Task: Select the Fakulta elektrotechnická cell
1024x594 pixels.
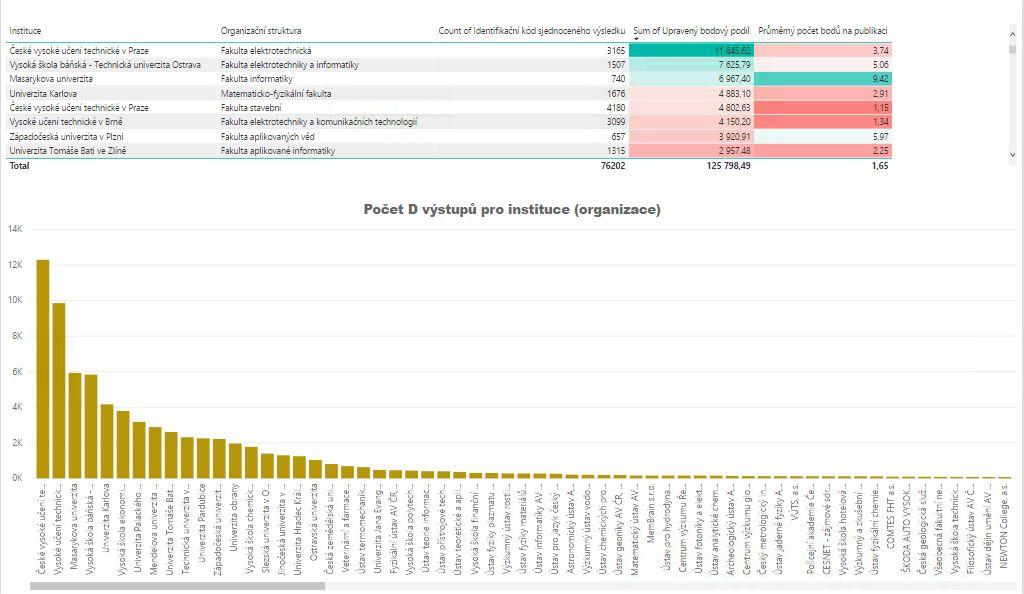Action: tap(266, 50)
